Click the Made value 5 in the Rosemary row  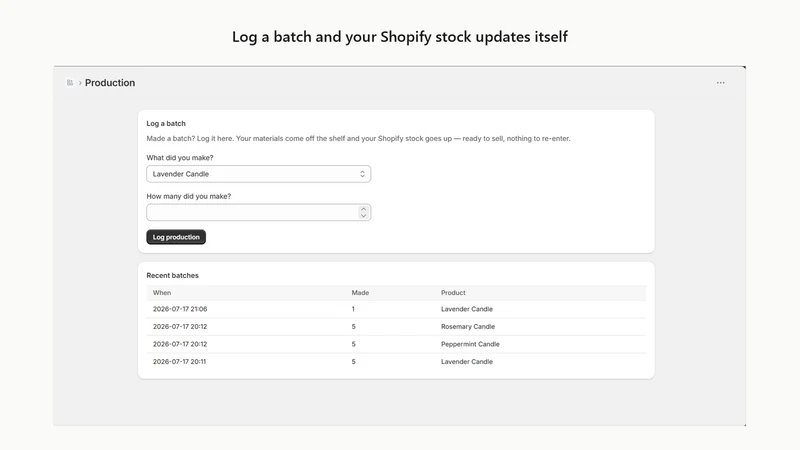(x=354, y=327)
